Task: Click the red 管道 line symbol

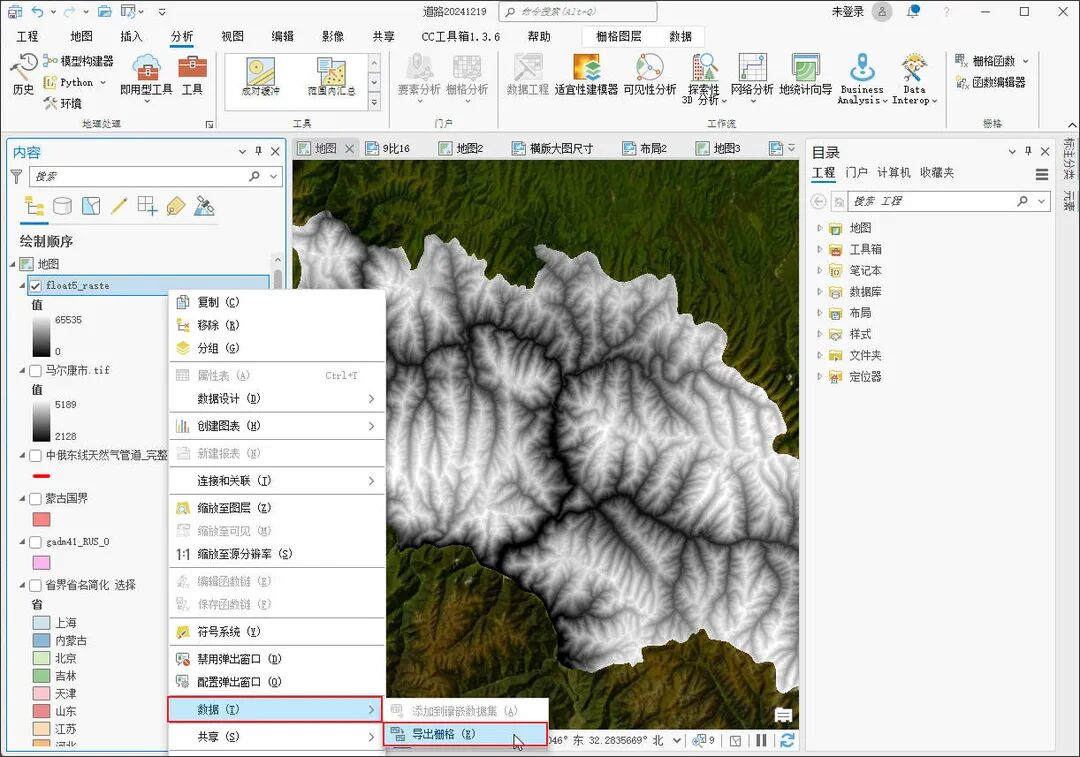Action: (x=41, y=476)
